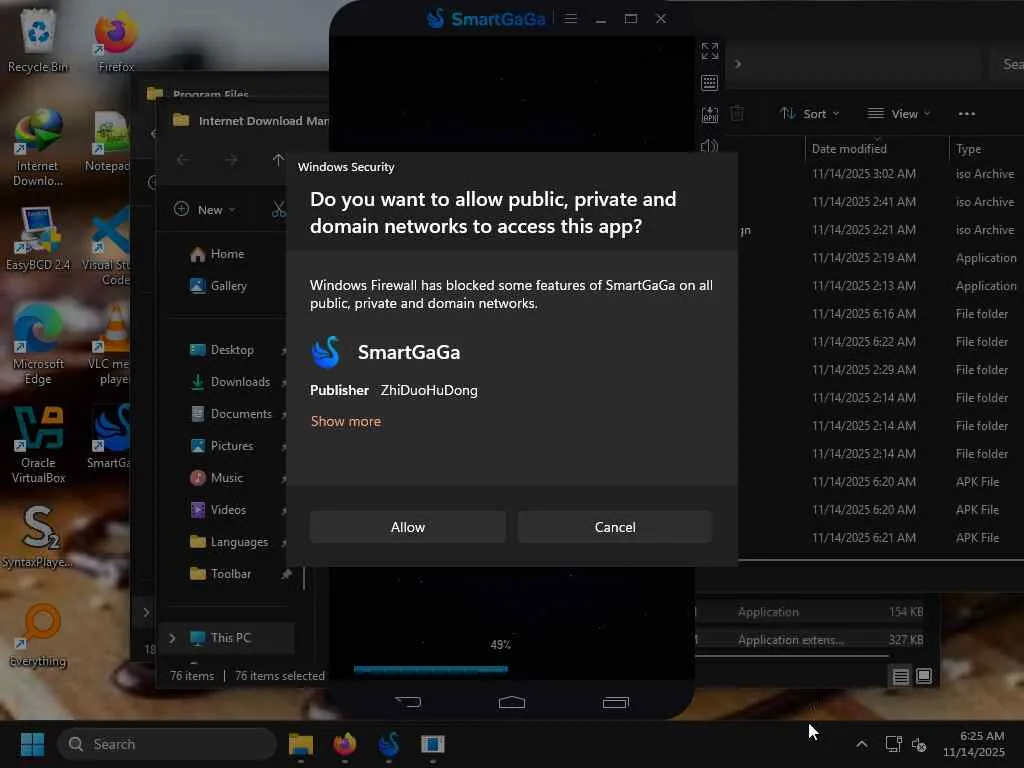Click Search field in rear Explorer window
Screen dimensions: 1024x768
click(x=1008, y=64)
